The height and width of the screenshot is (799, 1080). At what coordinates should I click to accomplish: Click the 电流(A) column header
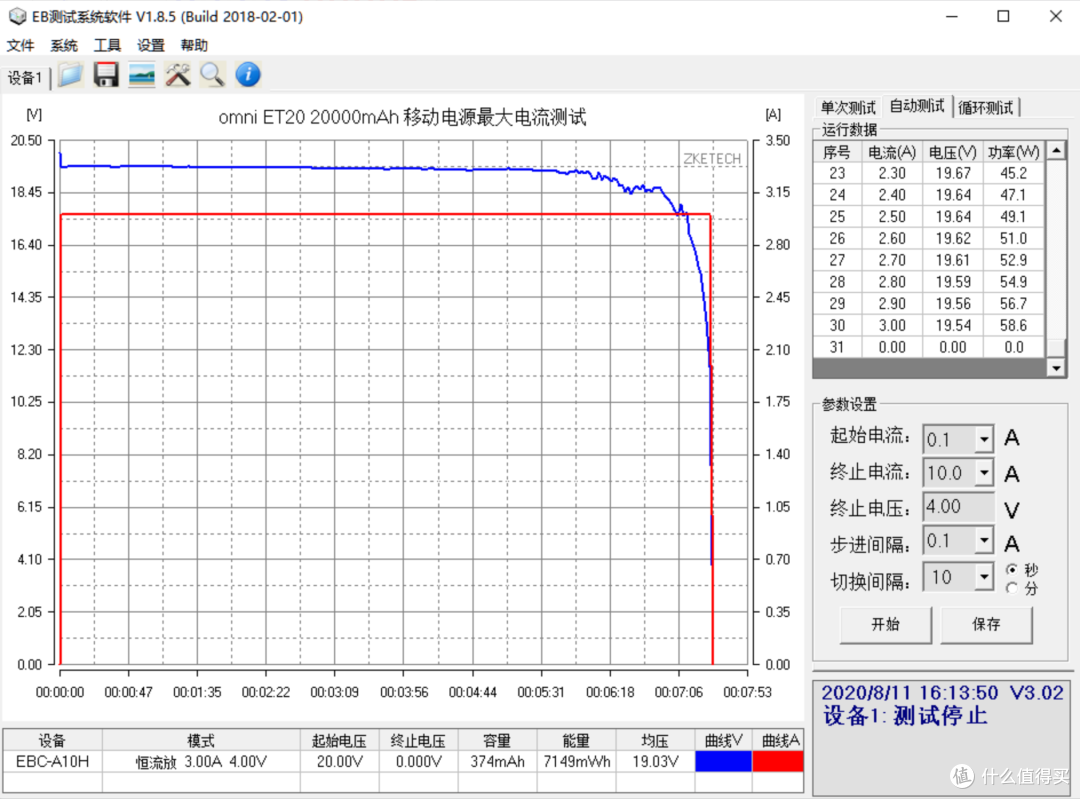[891, 152]
